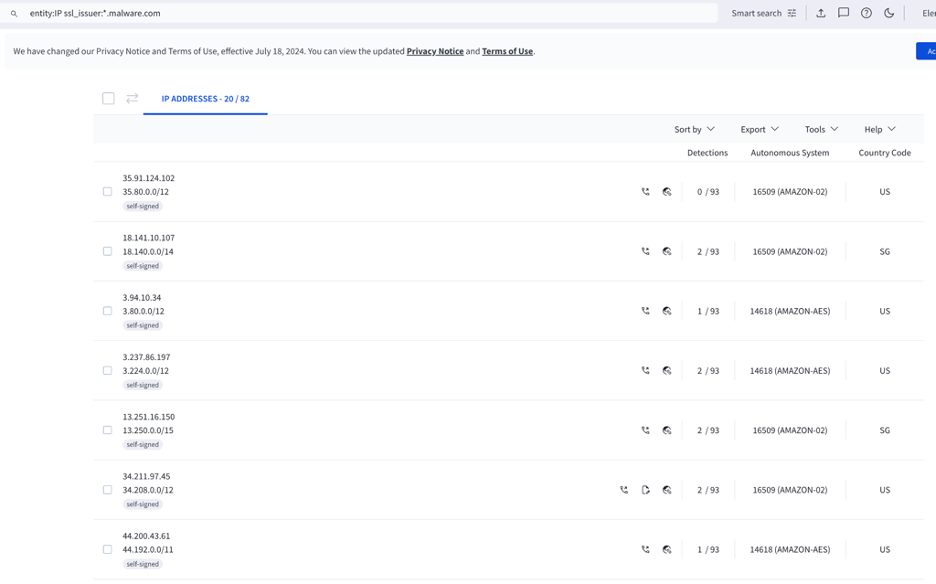936x584 pixels.
Task: Click the 0 / 93 detections value
Action: 708,192
